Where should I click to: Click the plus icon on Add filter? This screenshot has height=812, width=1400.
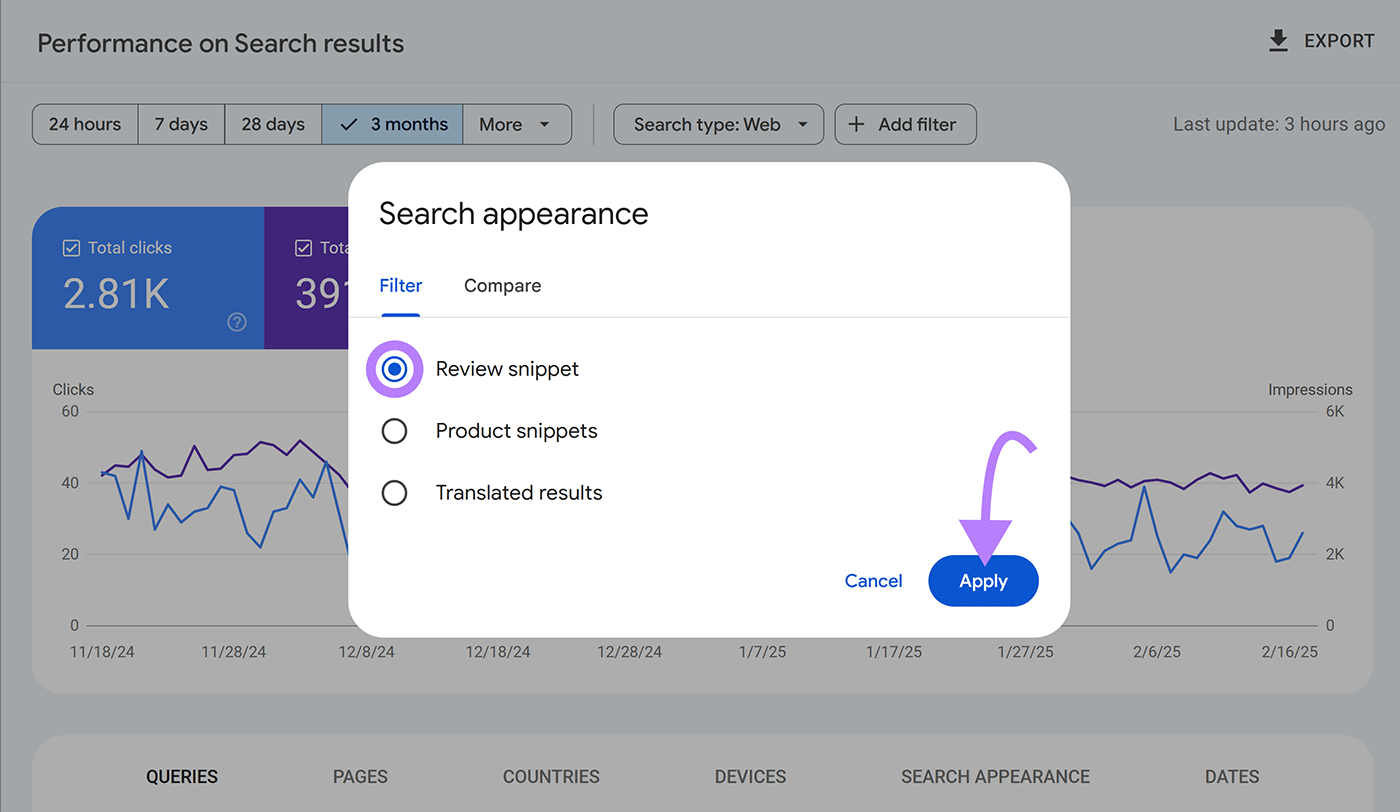click(857, 124)
